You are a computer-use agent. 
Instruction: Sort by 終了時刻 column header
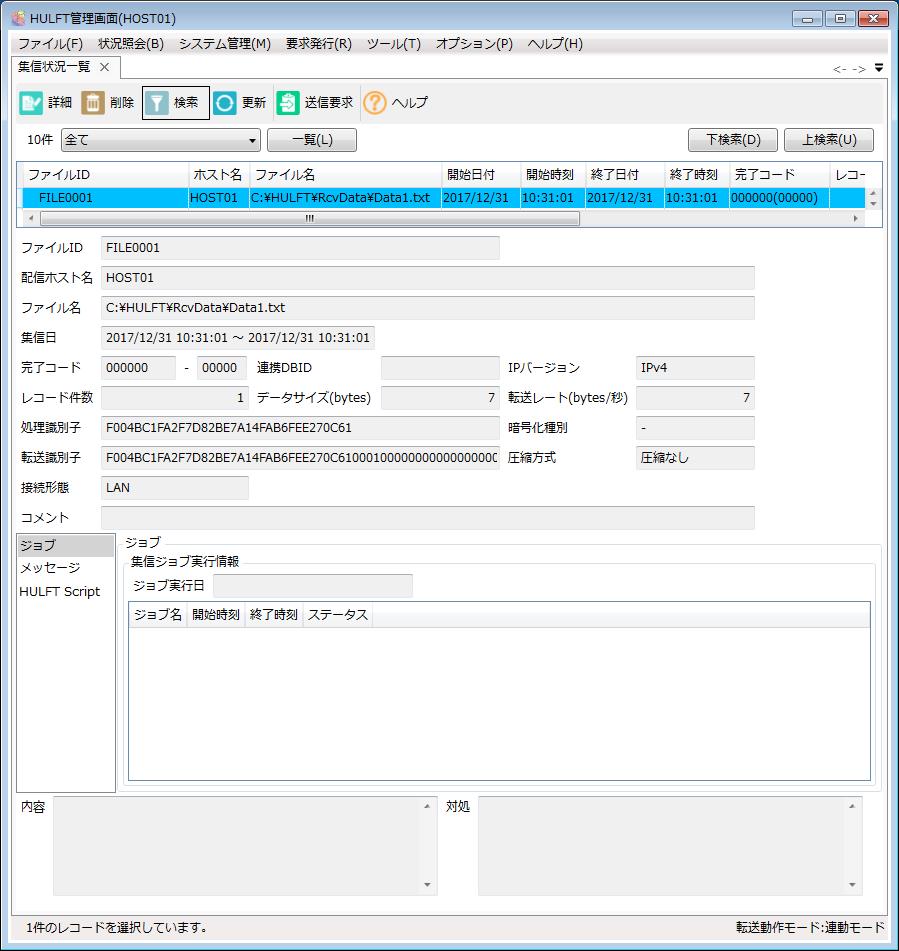[x=697, y=175]
